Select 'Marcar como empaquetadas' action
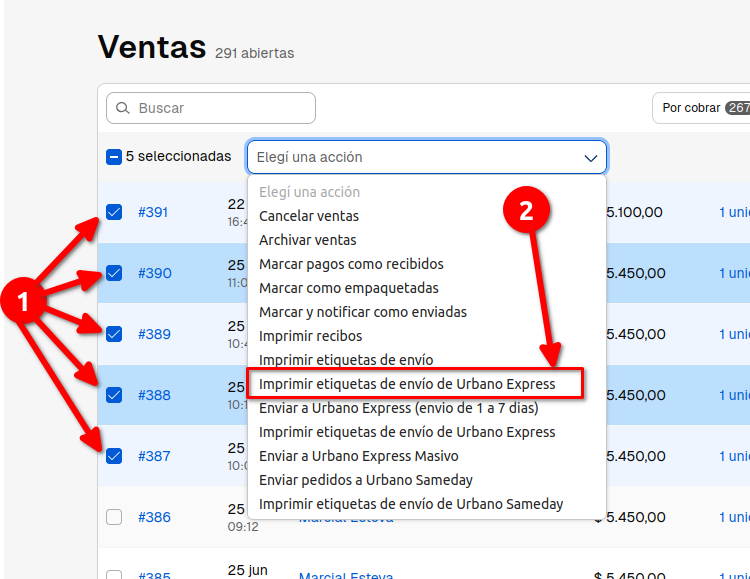 348,288
